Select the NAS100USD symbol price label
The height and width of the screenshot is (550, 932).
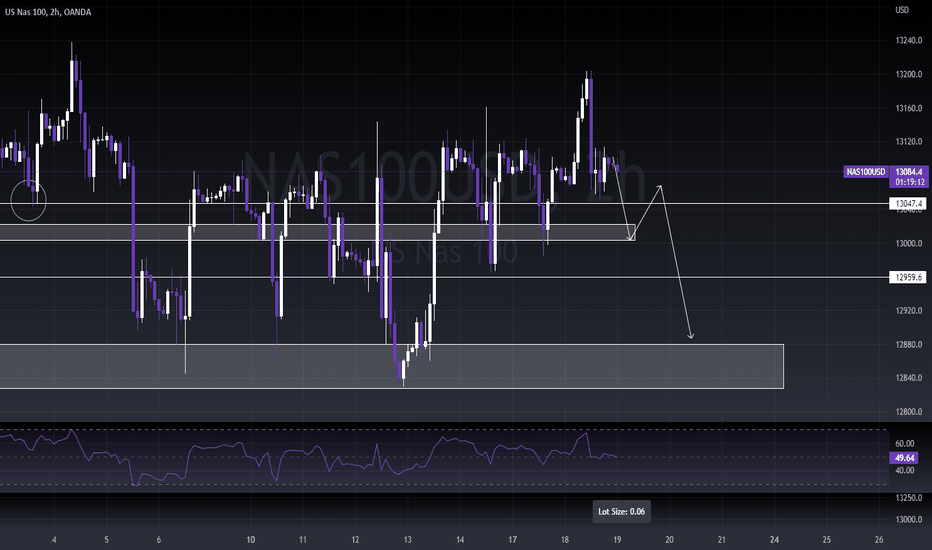pos(866,172)
